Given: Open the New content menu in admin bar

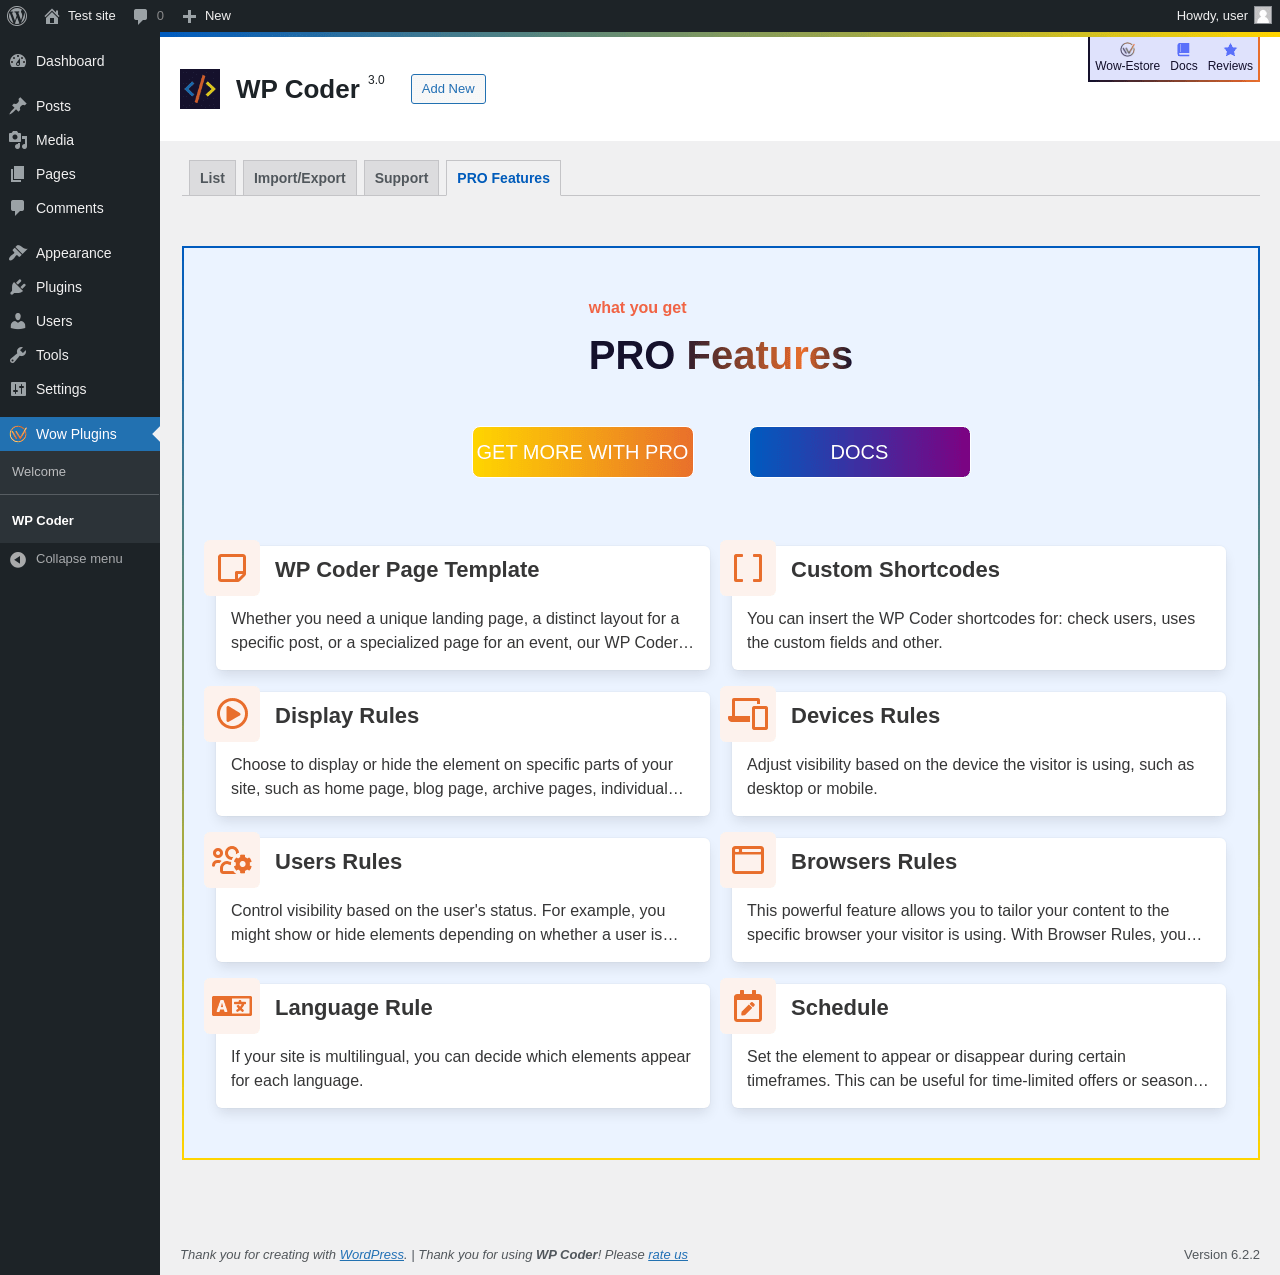Looking at the screenshot, I should tap(207, 16).
